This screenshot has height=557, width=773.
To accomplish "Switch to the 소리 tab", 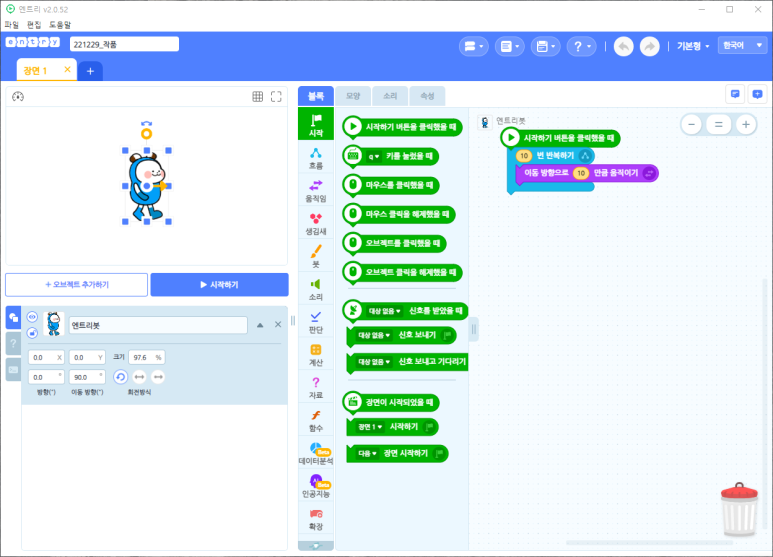I will (390, 96).
